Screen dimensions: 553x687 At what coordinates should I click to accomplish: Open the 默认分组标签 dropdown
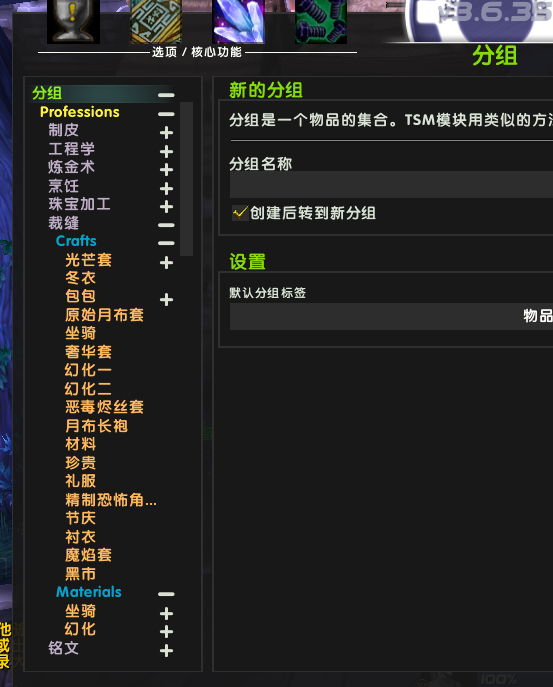coord(391,316)
